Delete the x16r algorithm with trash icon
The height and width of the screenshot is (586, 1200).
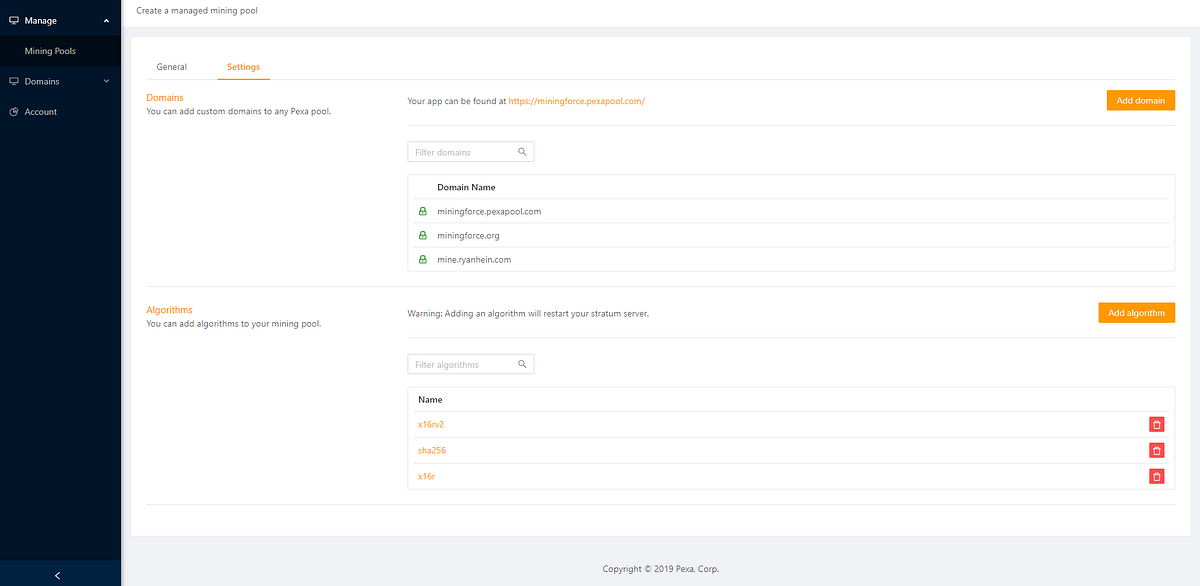tap(1157, 476)
